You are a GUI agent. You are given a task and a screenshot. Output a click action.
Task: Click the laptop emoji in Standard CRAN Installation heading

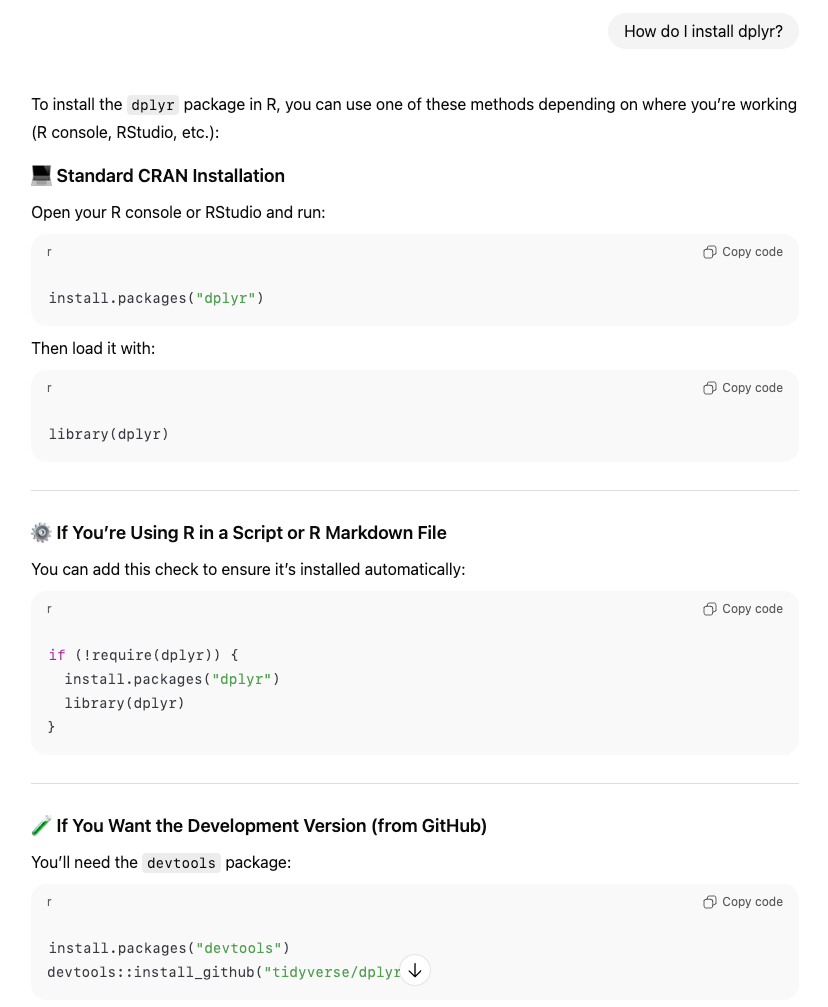tap(41, 175)
